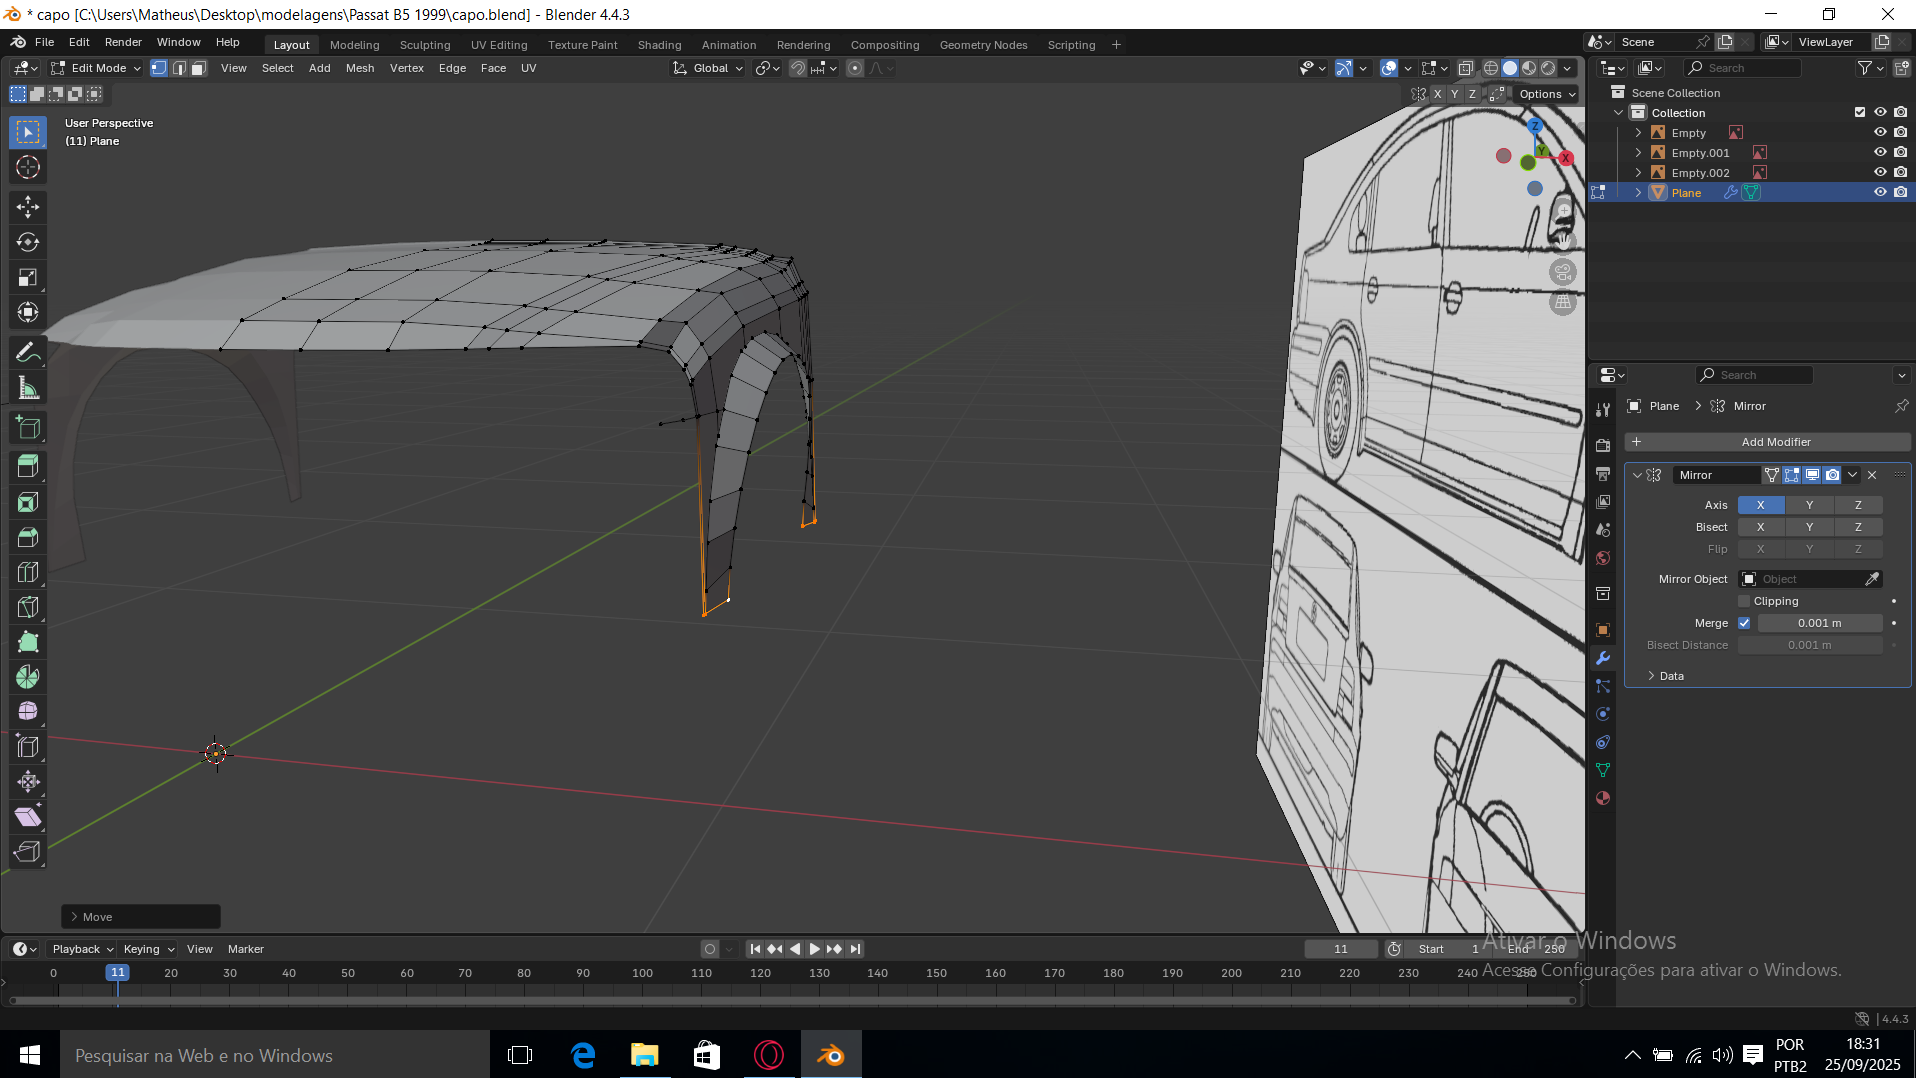Choose the Extrude Region tool
Viewport: 1916px width, 1078px height.
(28, 467)
